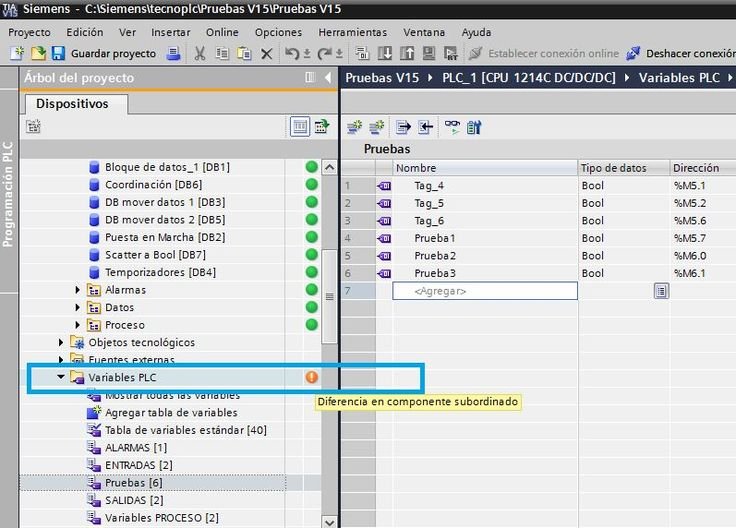Expand Fuentes externas node

(x=61, y=360)
